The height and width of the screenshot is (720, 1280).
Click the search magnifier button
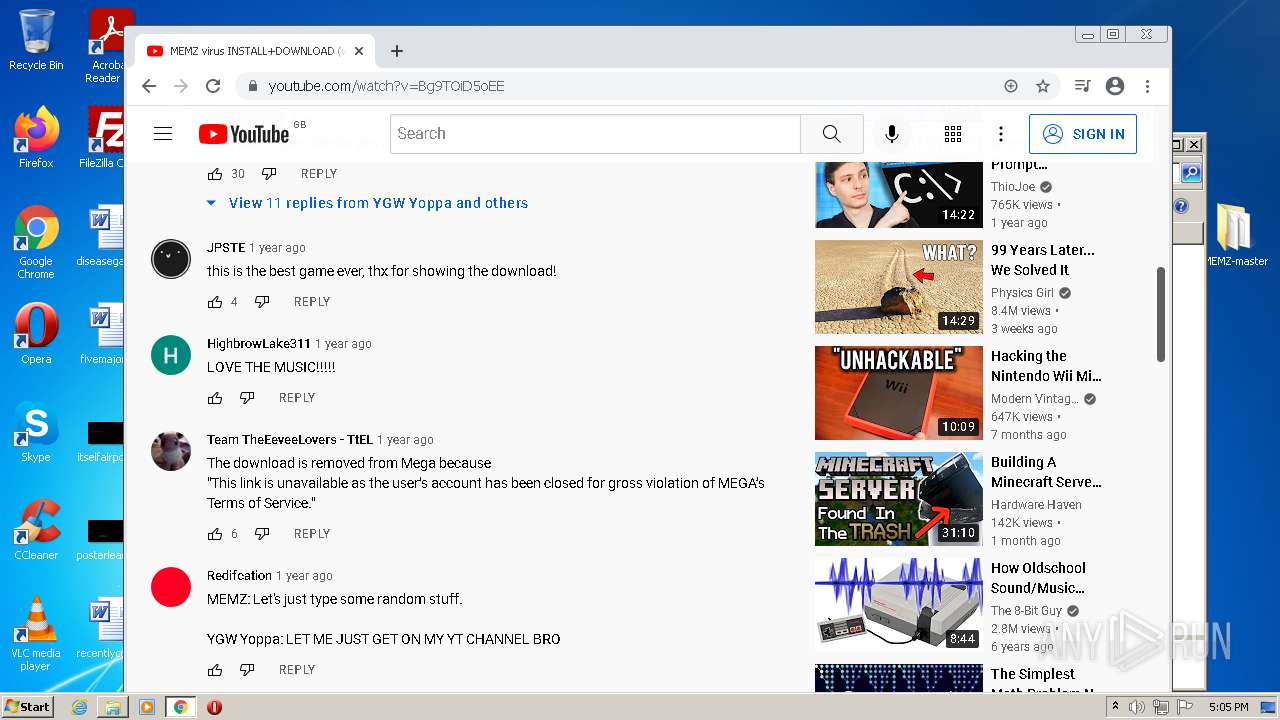click(x=832, y=134)
